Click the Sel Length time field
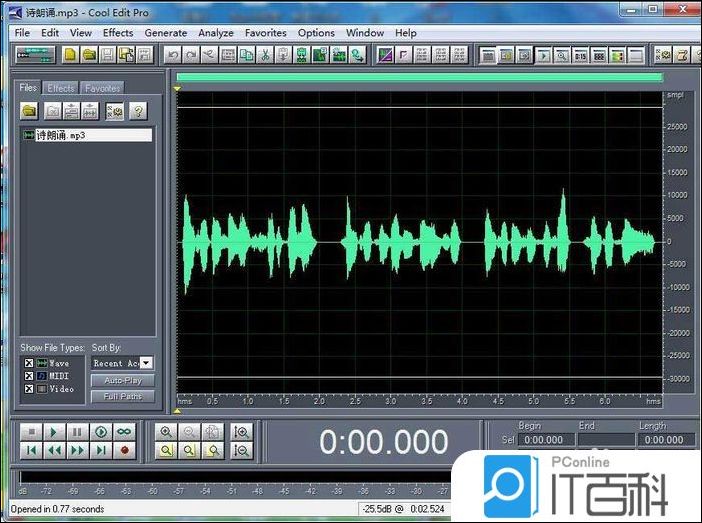702x523 pixels. pyautogui.click(x=666, y=440)
